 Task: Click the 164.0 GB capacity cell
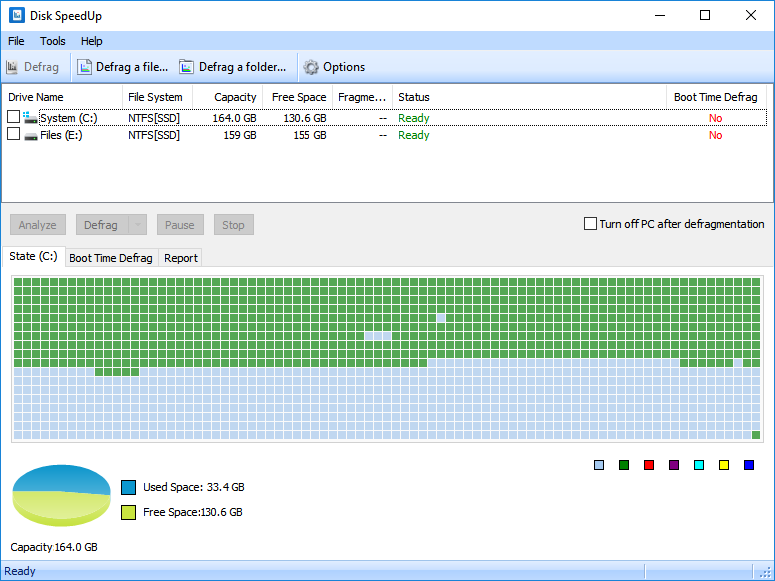pyautogui.click(x=234, y=118)
